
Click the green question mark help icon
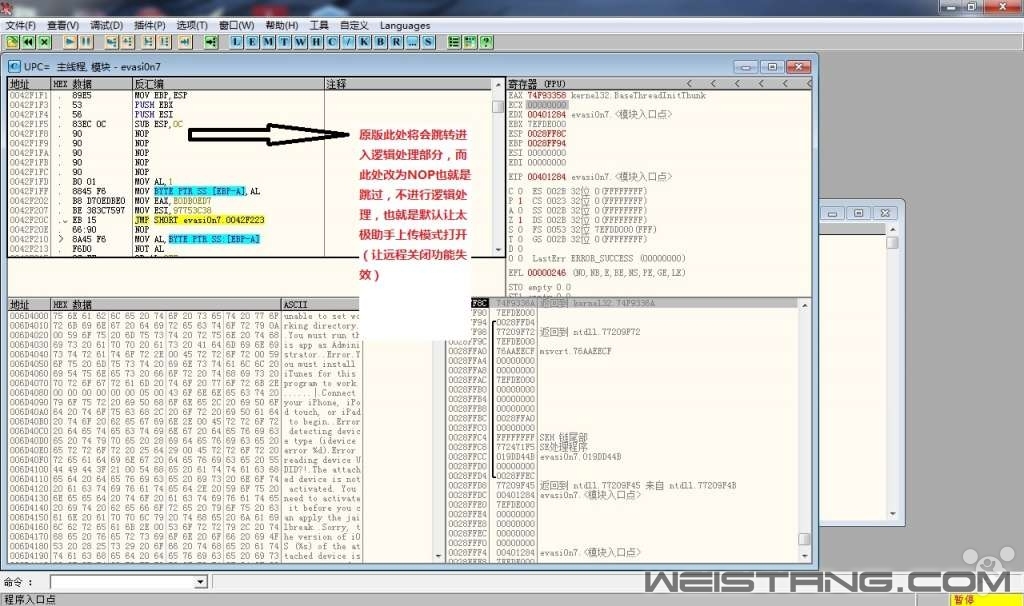tap(486, 42)
